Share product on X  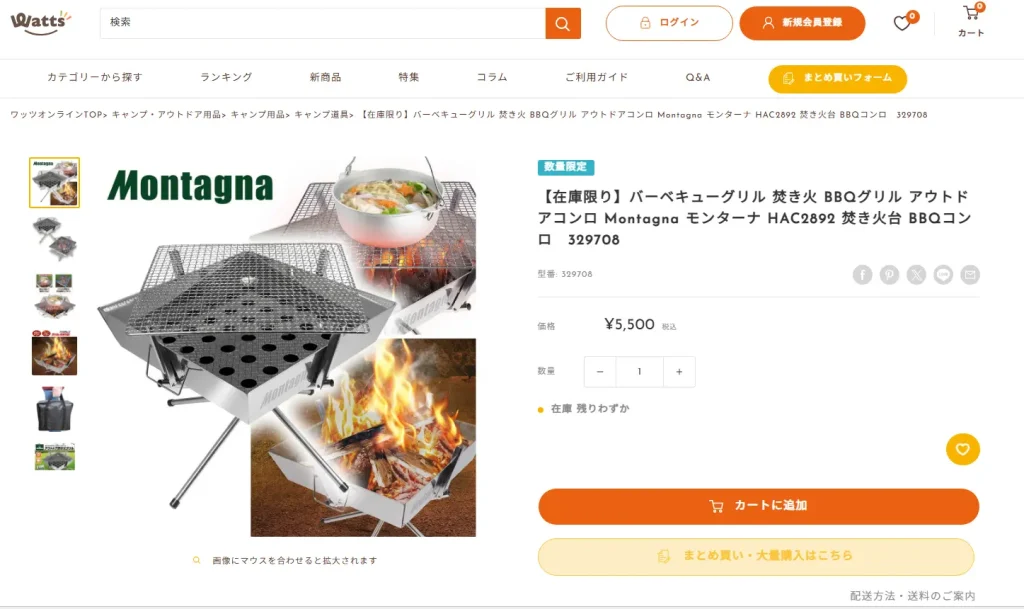point(916,274)
